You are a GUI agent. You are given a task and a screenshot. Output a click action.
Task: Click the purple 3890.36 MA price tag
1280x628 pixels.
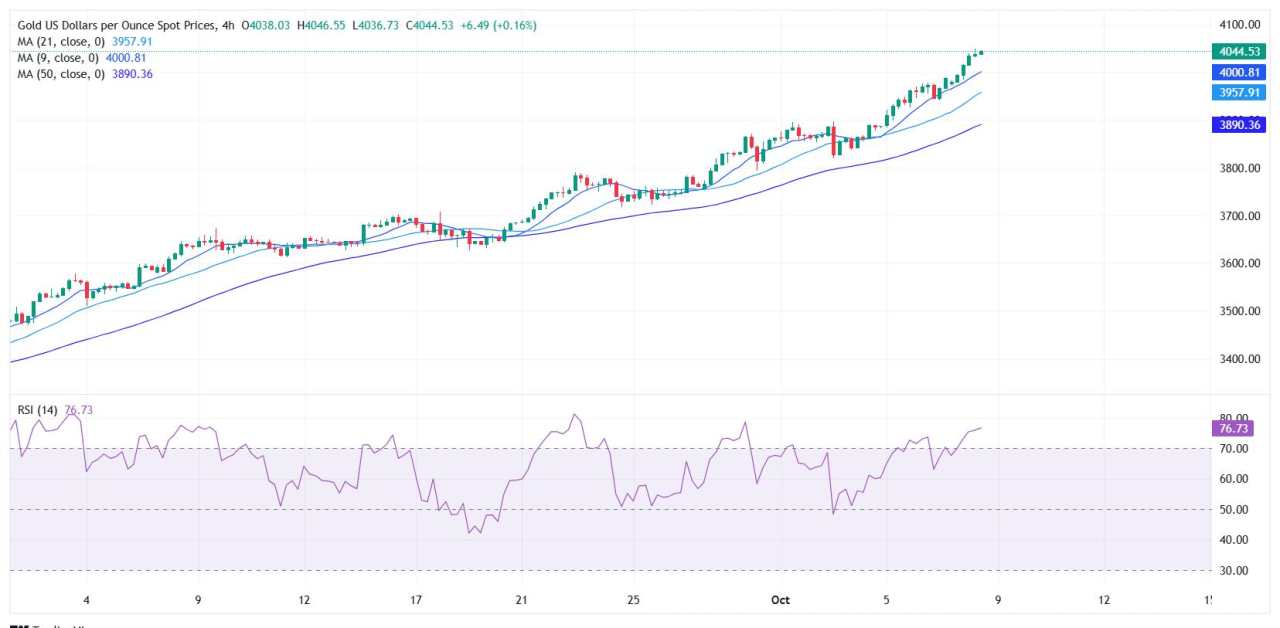pos(1239,126)
